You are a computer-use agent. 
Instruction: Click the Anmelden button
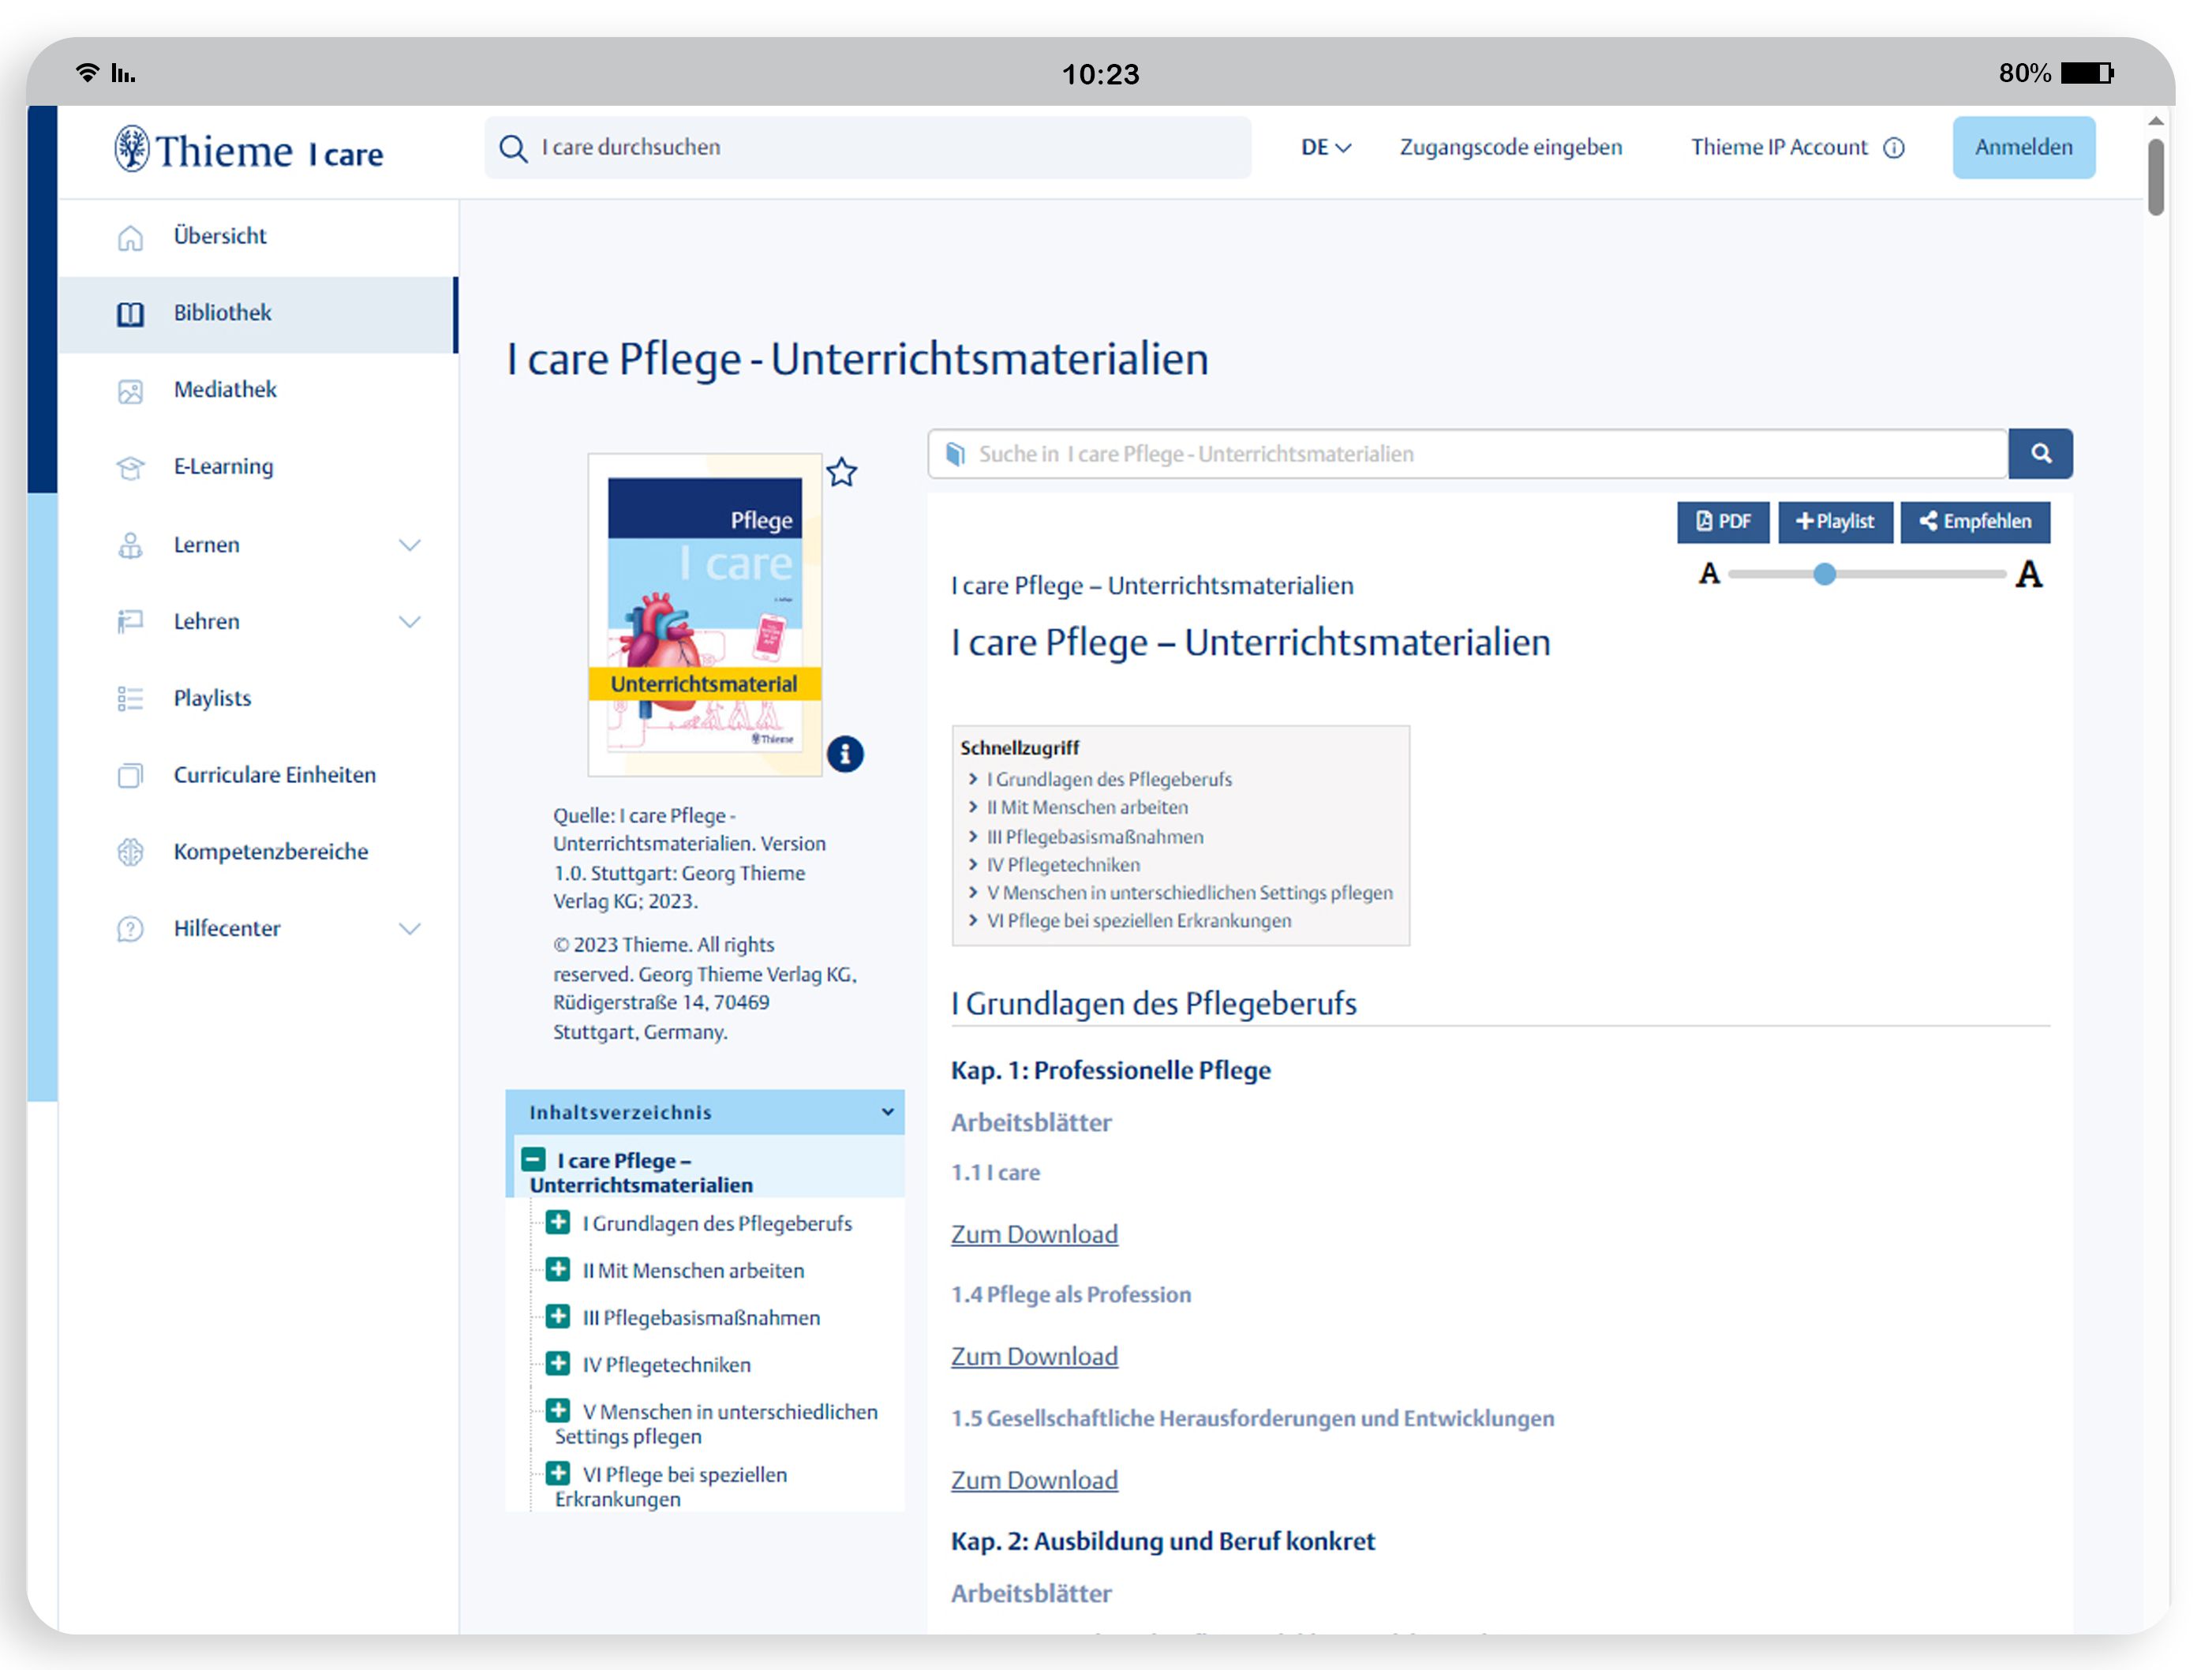(2023, 148)
